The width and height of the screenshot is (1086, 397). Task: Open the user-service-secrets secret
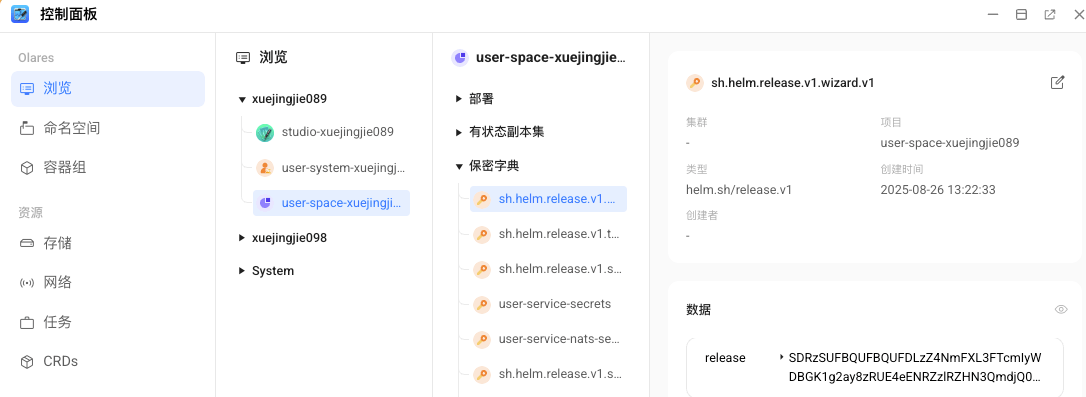548,303
